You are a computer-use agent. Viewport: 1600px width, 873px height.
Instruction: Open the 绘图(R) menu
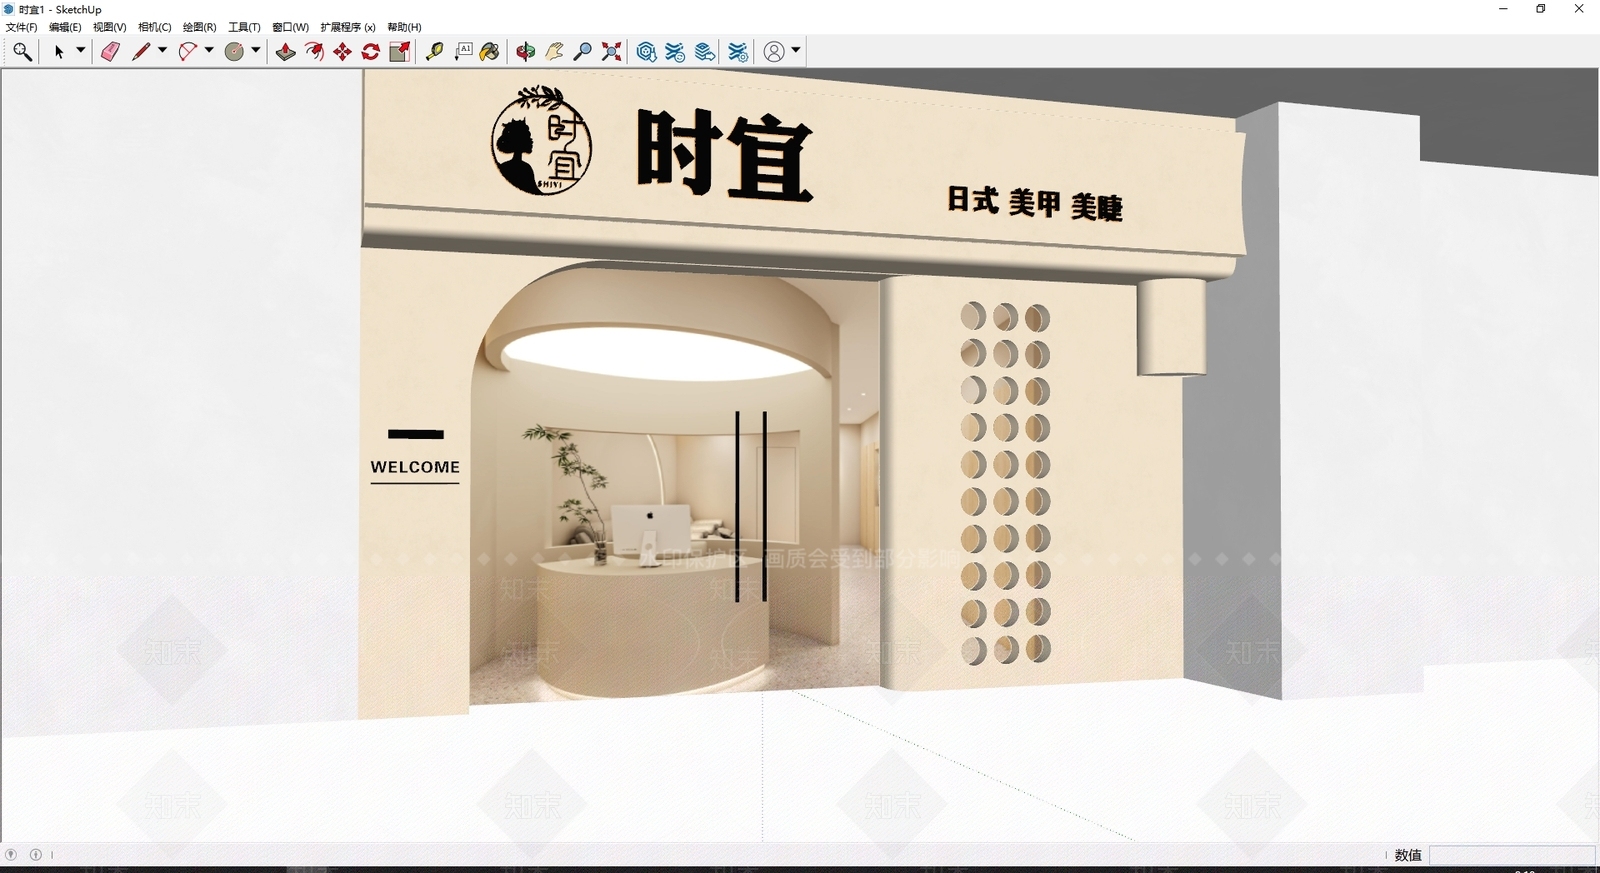(x=199, y=27)
